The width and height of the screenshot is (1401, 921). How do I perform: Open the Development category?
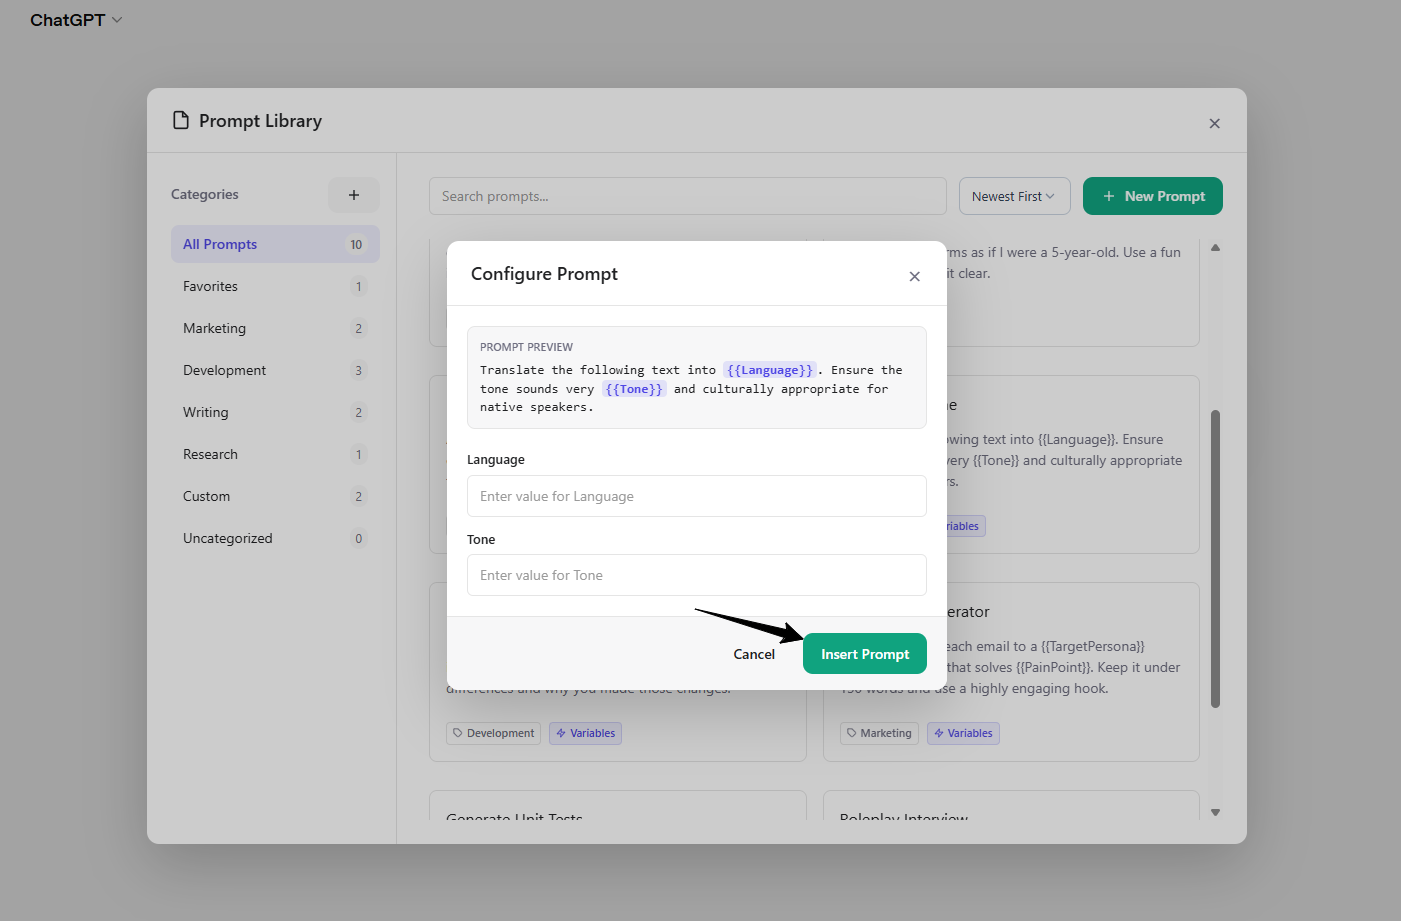(x=275, y=370)
